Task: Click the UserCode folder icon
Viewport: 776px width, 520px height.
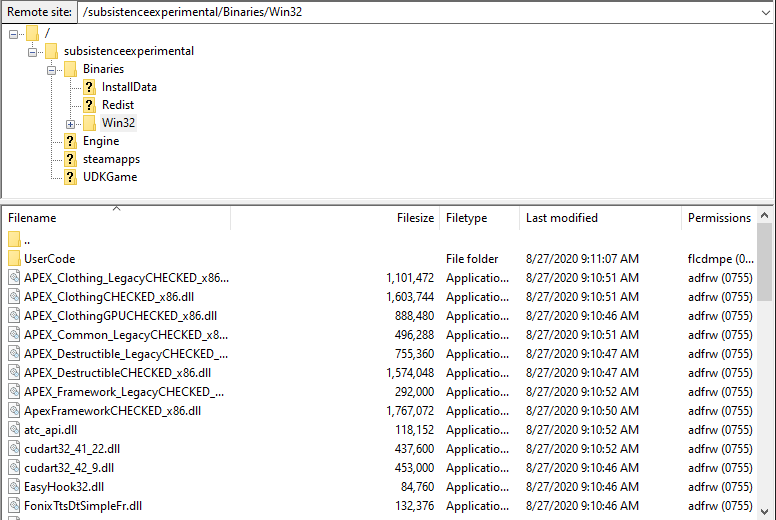Action: (14, 259)
